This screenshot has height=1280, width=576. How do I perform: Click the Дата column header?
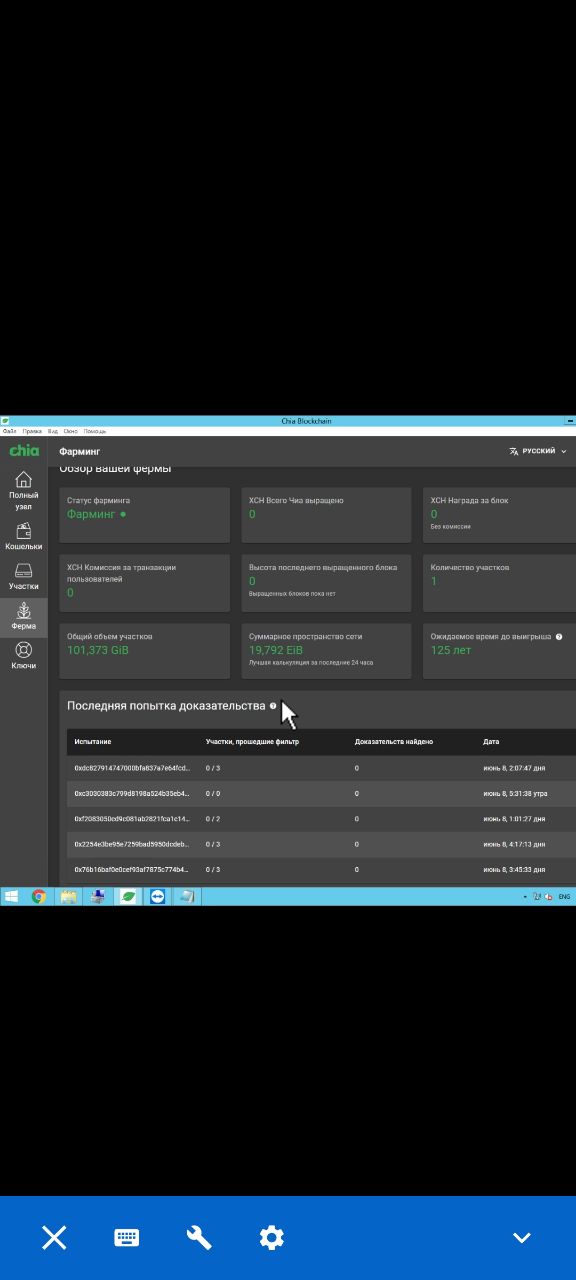coord(491,742)
